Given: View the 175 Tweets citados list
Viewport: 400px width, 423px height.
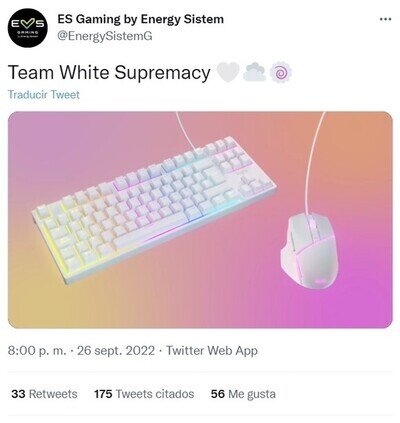Looking at the screenshot, I should pyautogui.click(x=144, y=394).
